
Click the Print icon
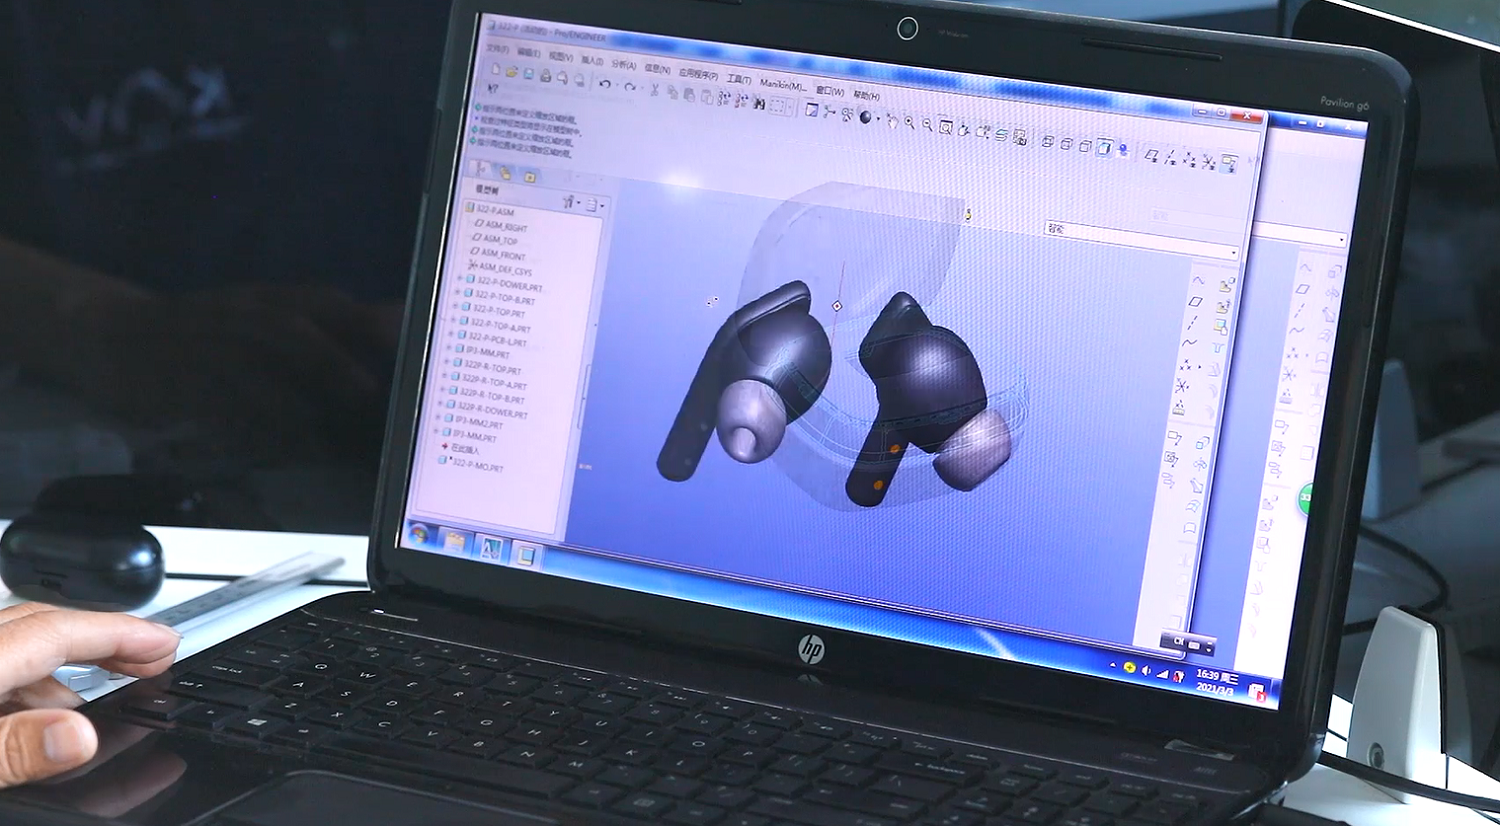(545, 76)
